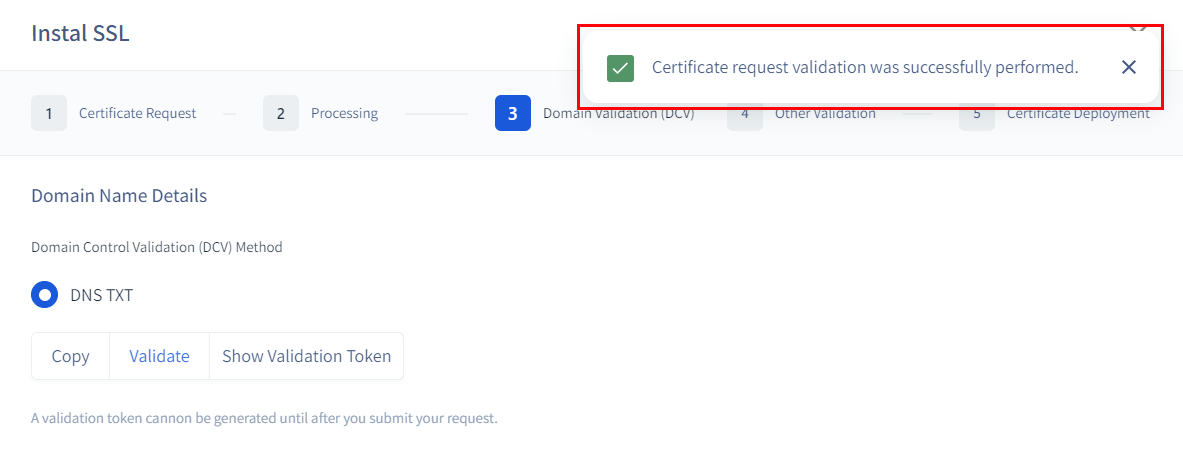Click the step 5 number badge

[x=975, y=115]
